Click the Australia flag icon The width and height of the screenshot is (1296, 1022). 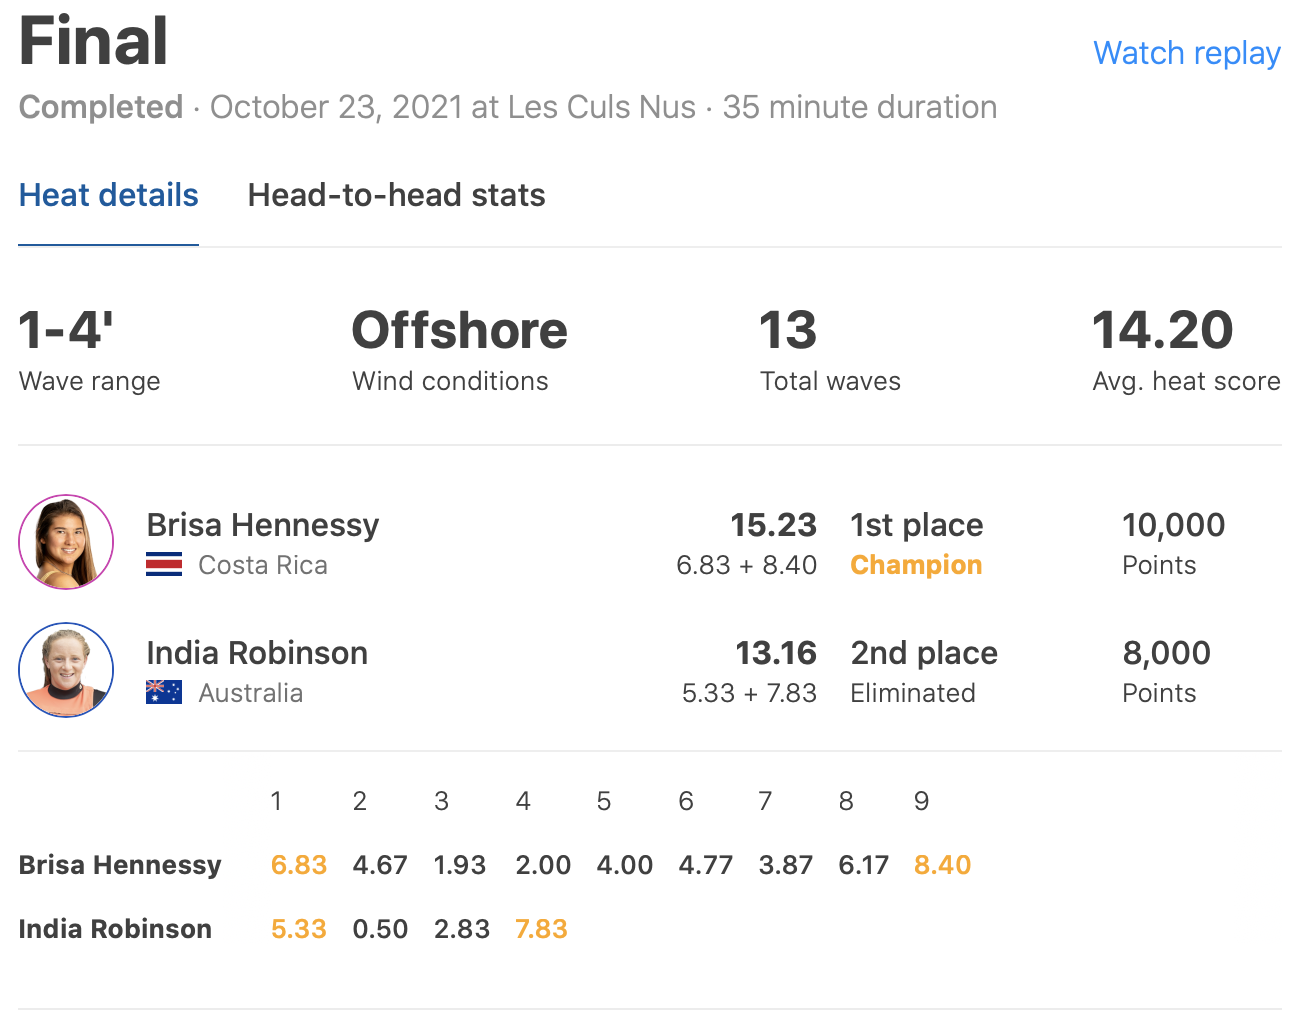coord(164,692)
